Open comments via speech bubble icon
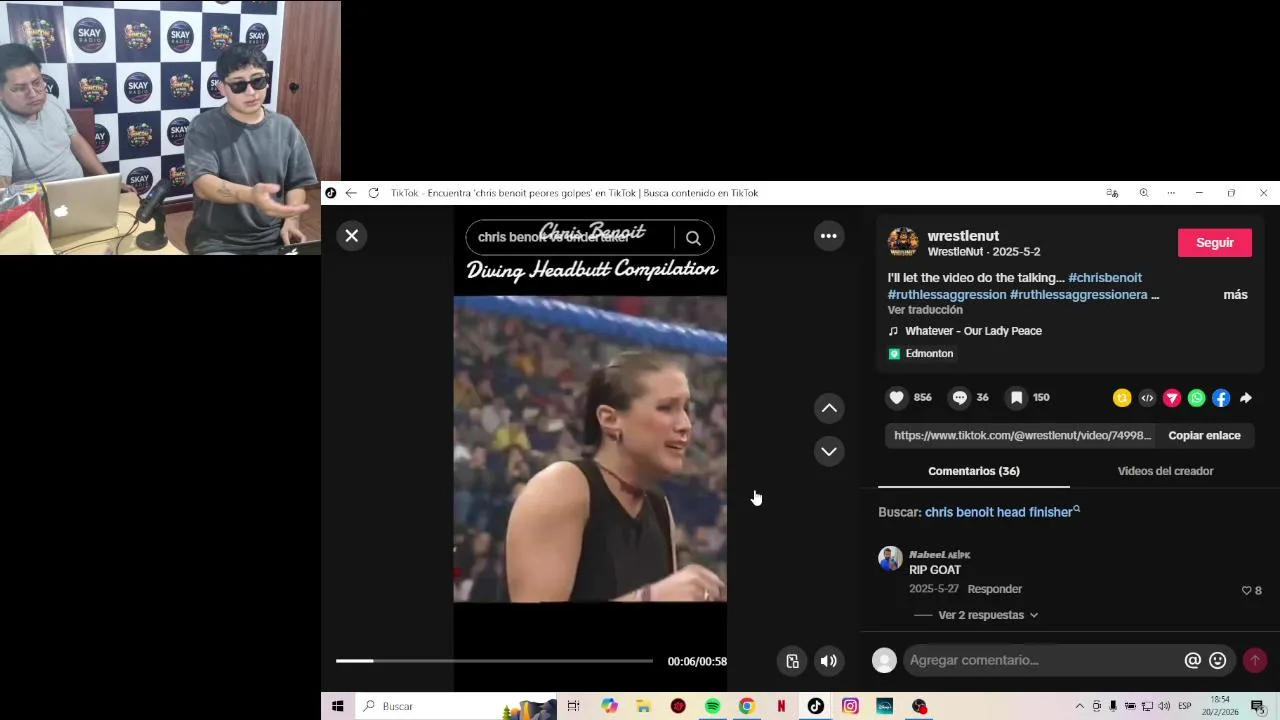1280x720 pixels. point(960,398)
